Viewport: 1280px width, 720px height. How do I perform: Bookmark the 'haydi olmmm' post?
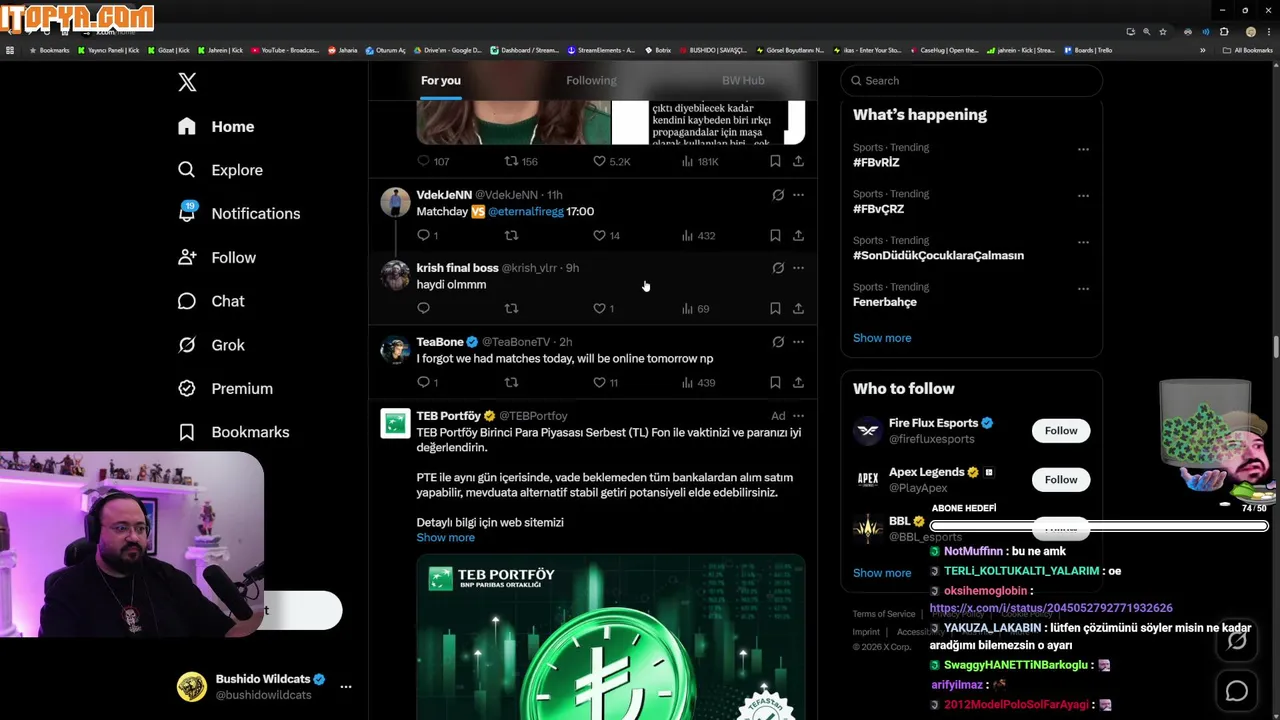(775, 309)
